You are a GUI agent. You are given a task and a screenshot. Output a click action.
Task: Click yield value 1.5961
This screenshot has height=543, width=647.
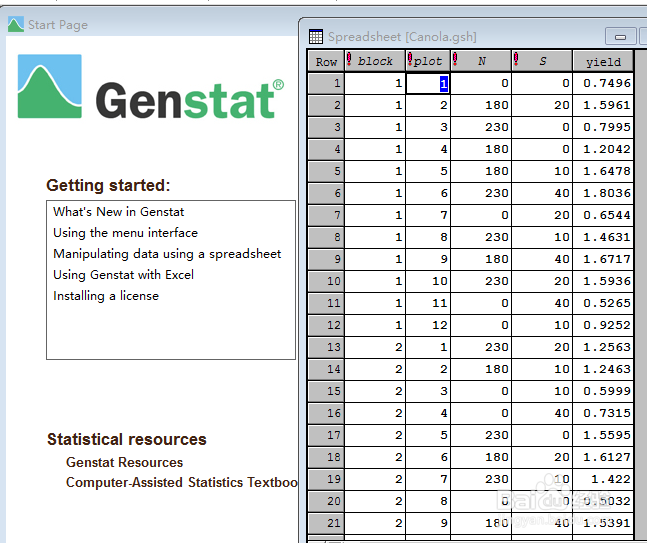pyautogui.click(x=603, y=105)
